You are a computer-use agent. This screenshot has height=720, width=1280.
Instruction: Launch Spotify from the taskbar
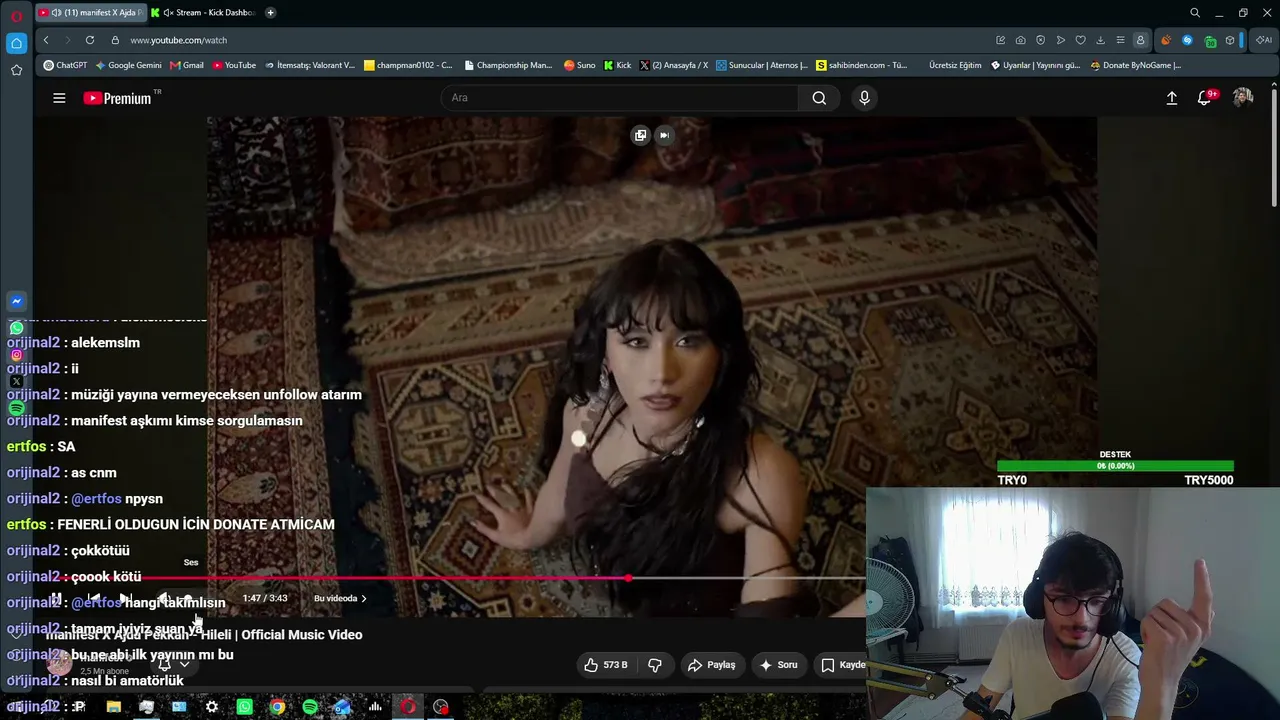point(310,707)
